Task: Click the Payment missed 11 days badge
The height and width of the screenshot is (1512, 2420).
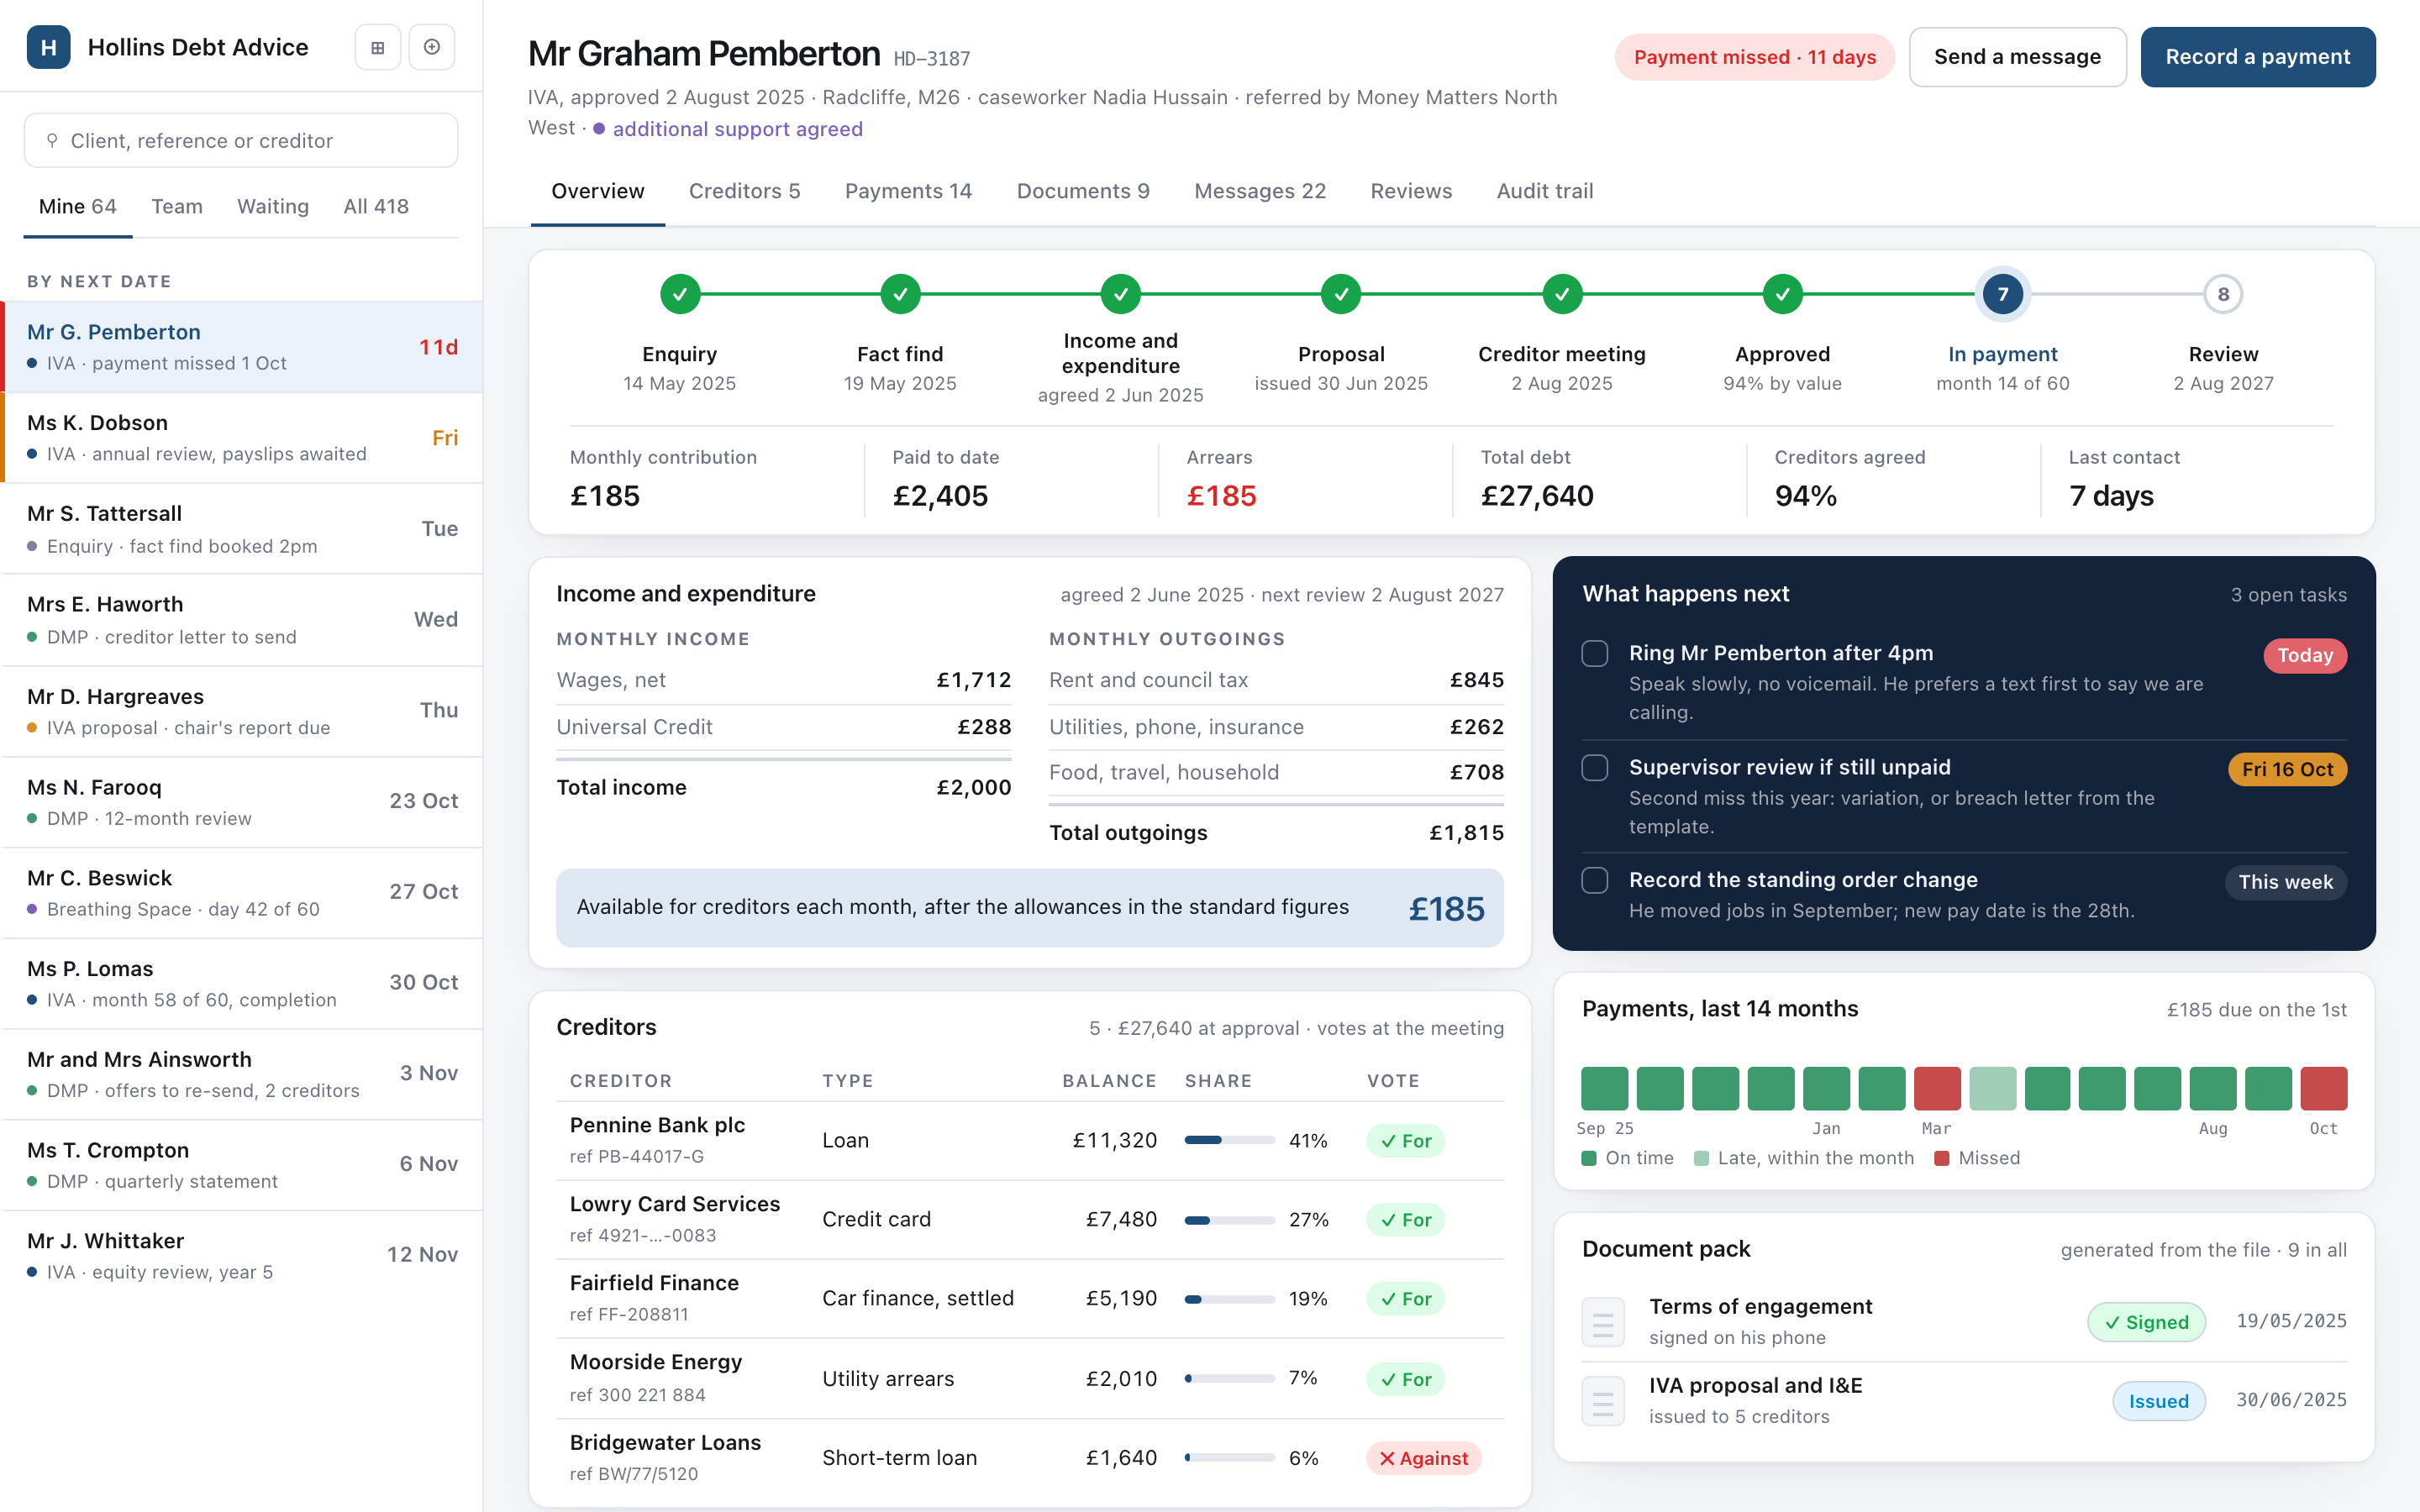Action: pos(1755,57)
